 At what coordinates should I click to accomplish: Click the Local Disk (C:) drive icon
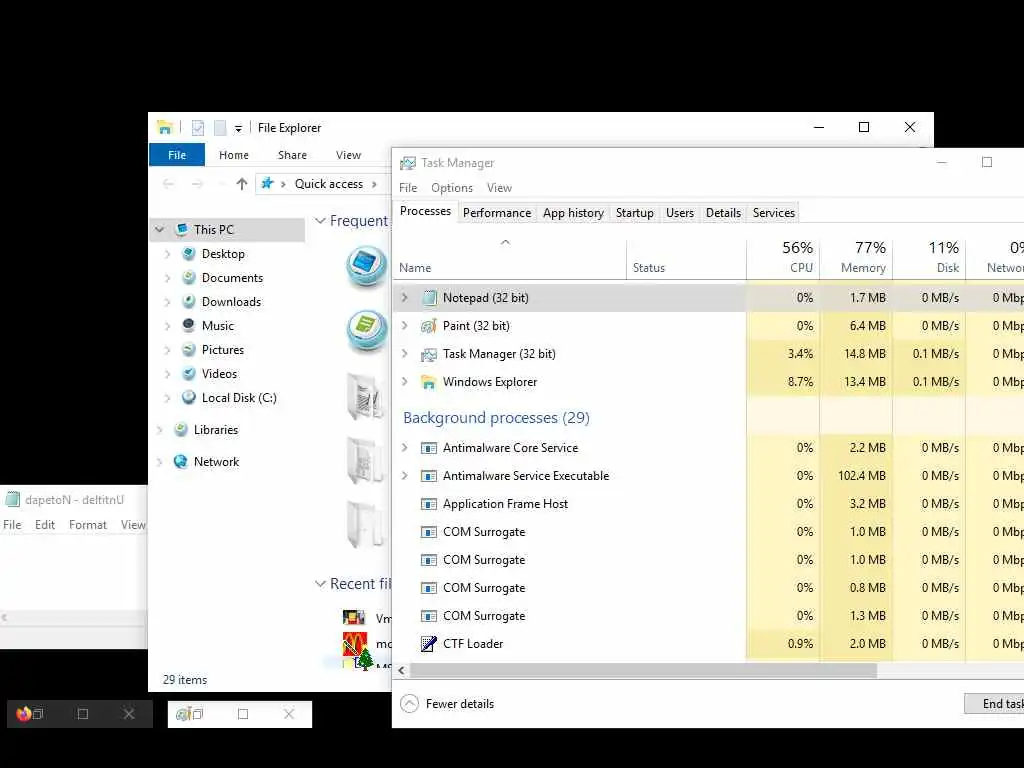[189, 397]
